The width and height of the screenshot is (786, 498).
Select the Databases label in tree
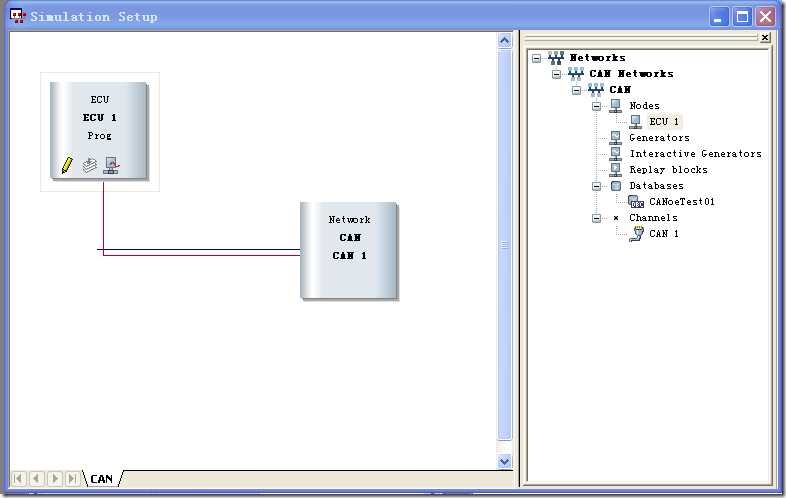656,186
